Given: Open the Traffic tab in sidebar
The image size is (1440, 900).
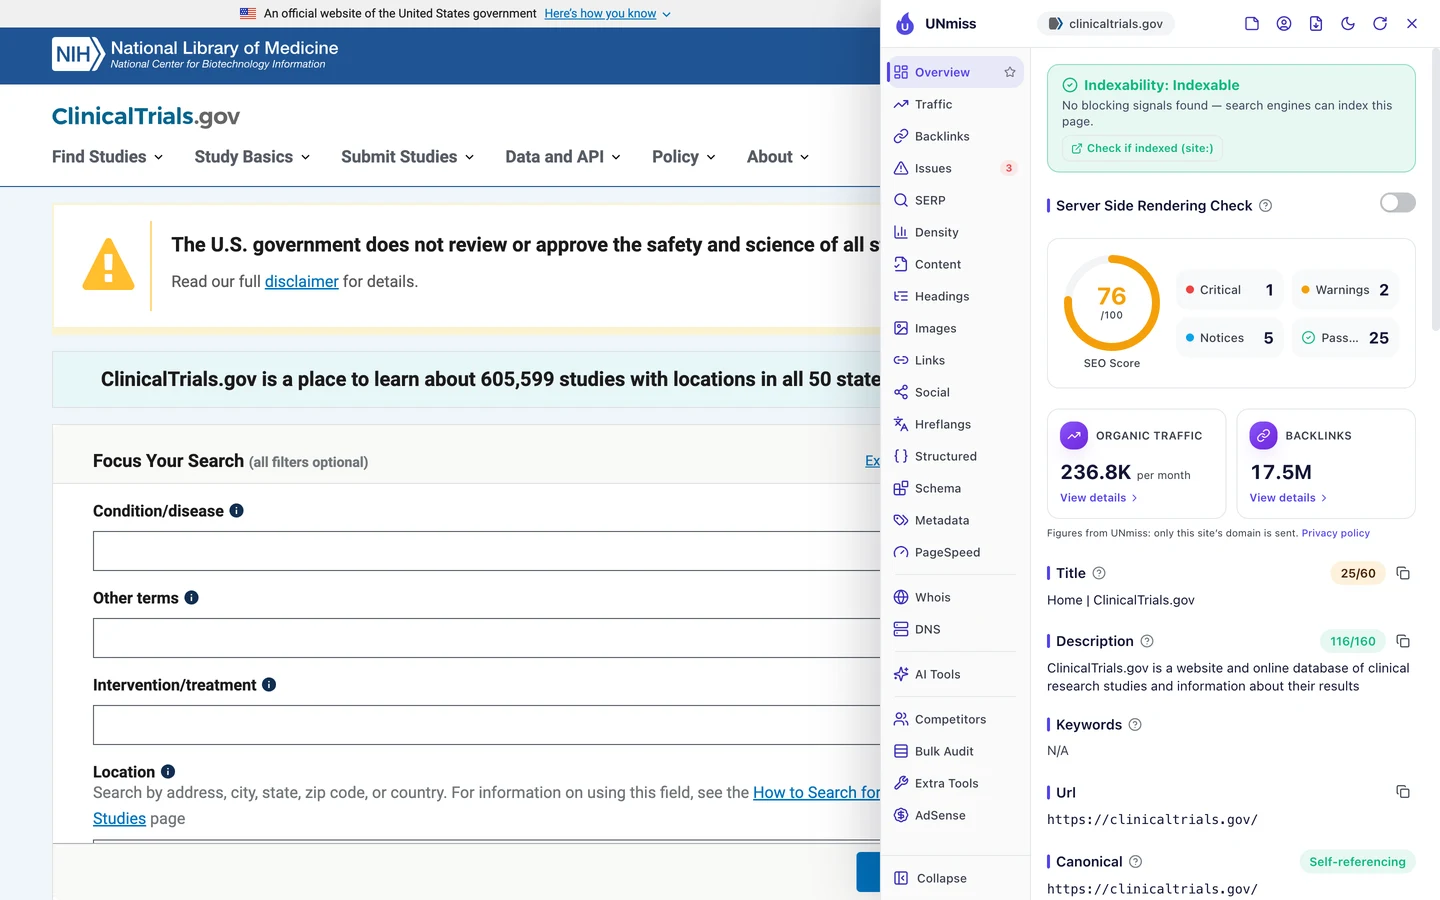Looking at the screenshot, I should pos(955,104).
